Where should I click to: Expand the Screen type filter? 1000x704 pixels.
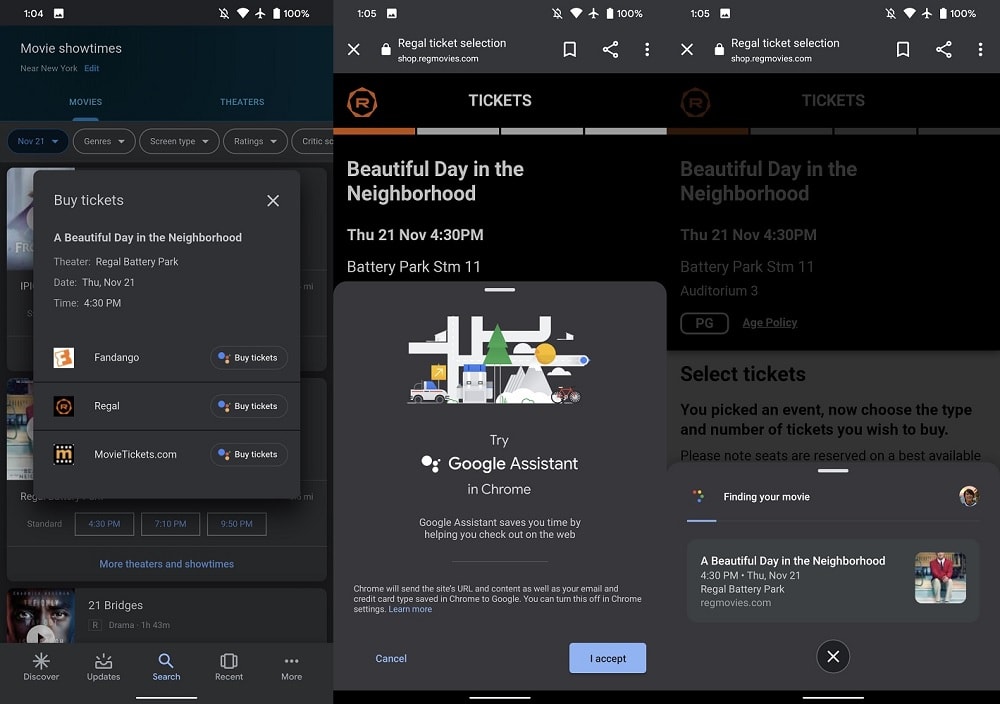(x=179, y=142)
